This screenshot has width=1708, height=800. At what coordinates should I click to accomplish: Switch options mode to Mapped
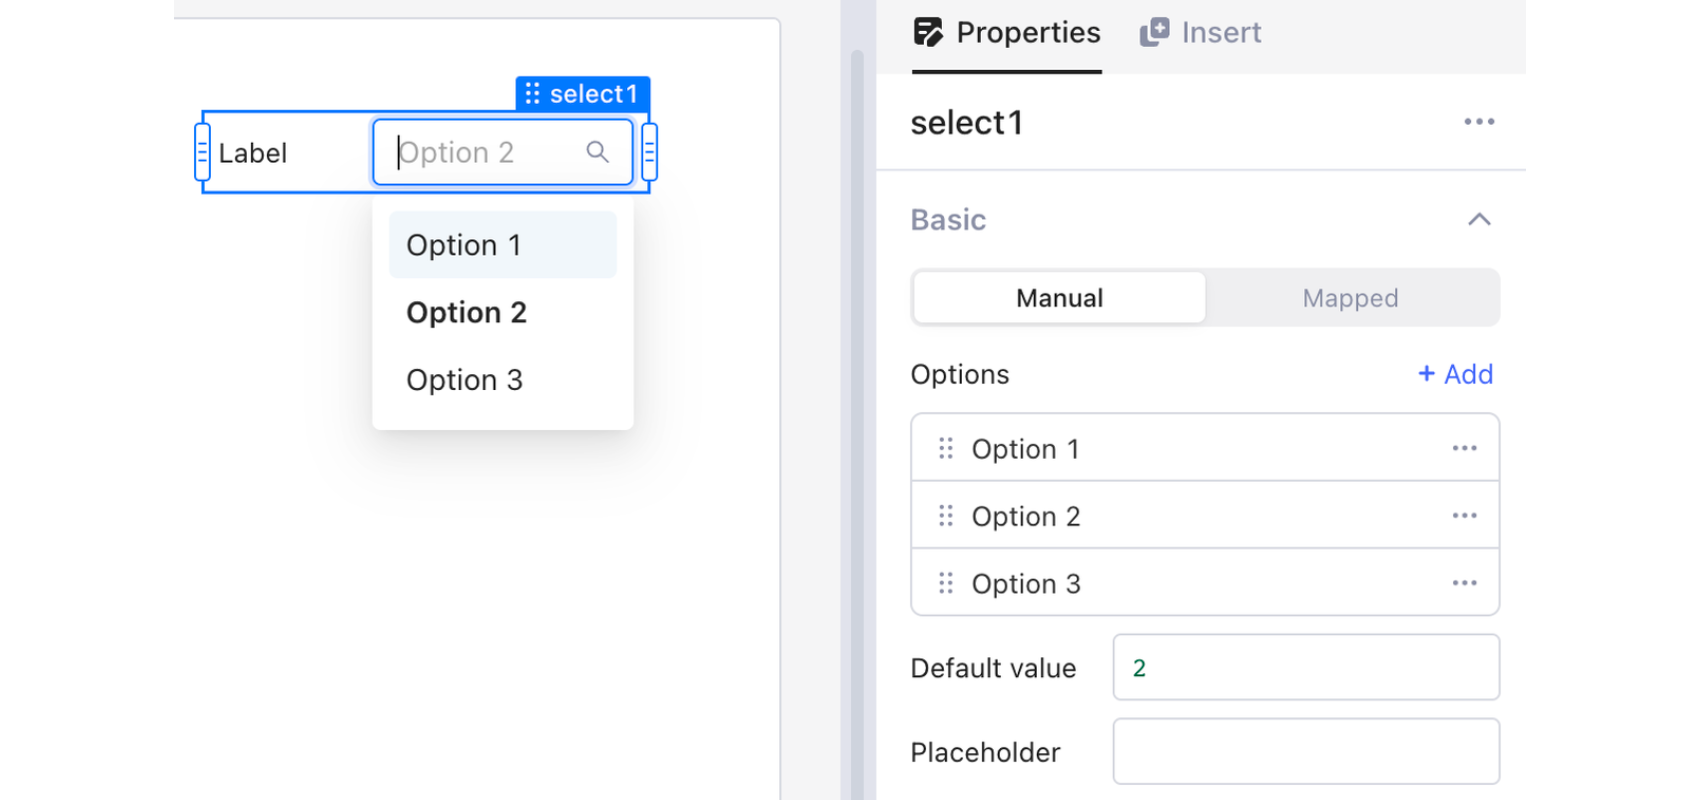tap(1350, 298)
